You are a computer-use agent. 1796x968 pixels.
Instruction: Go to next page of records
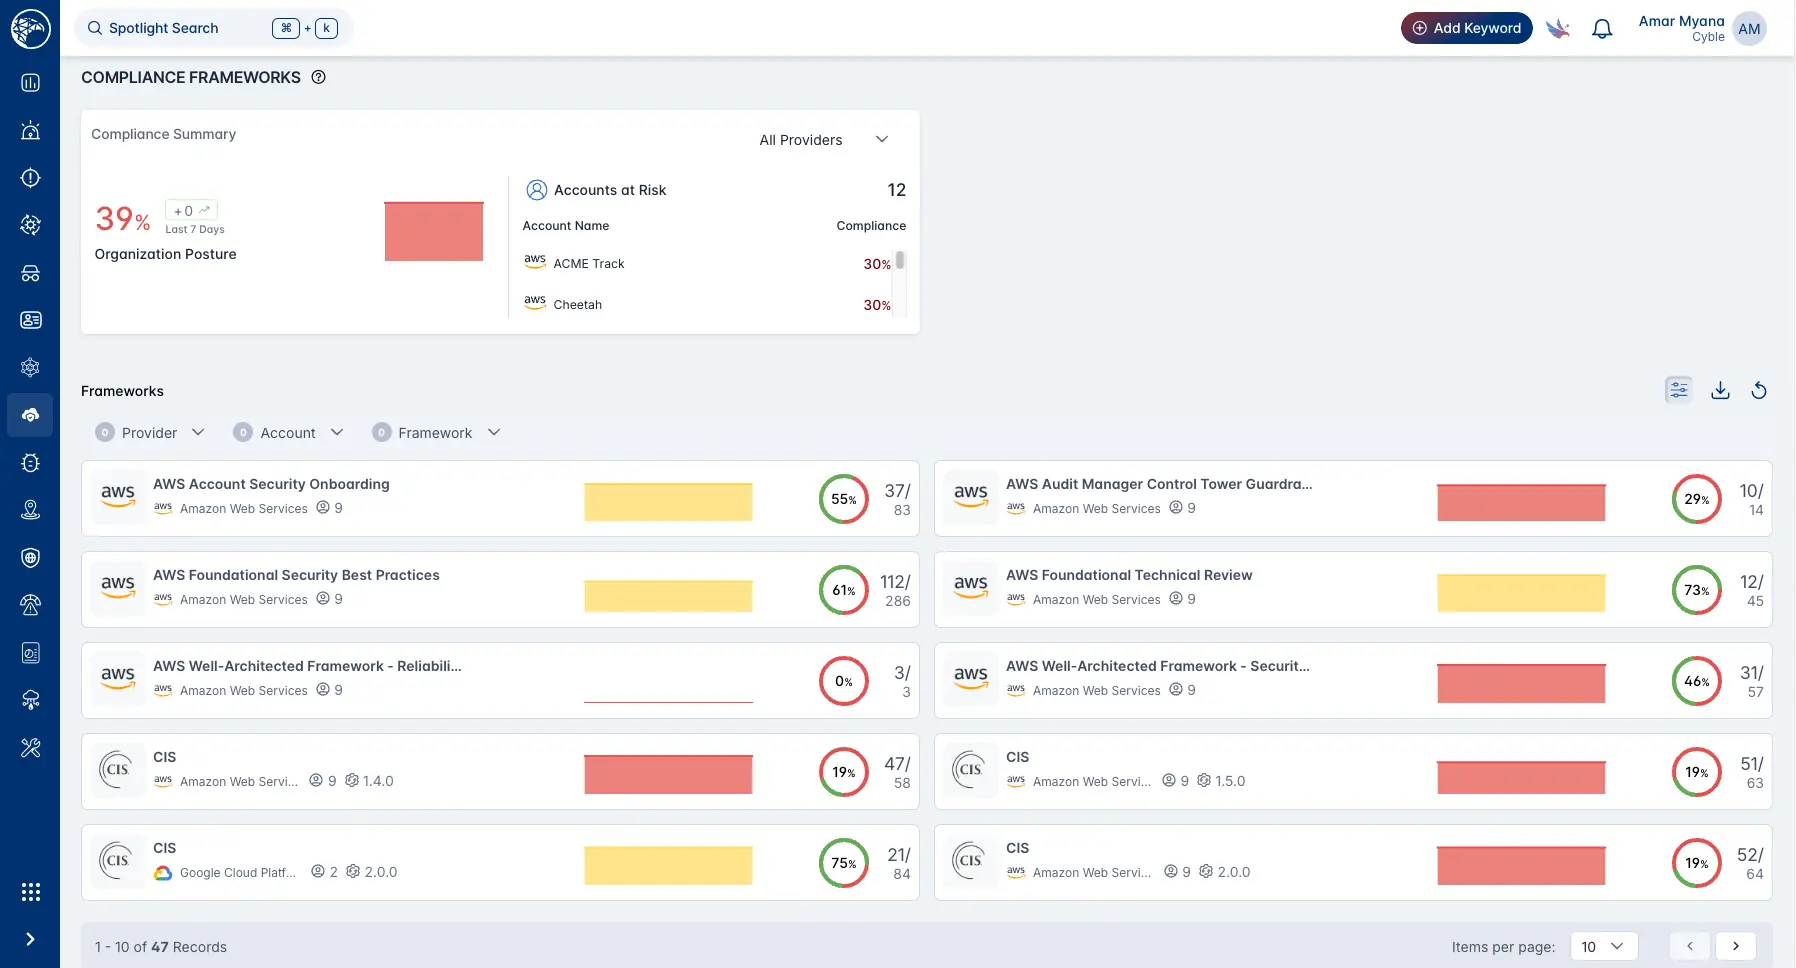[1736, 946]
